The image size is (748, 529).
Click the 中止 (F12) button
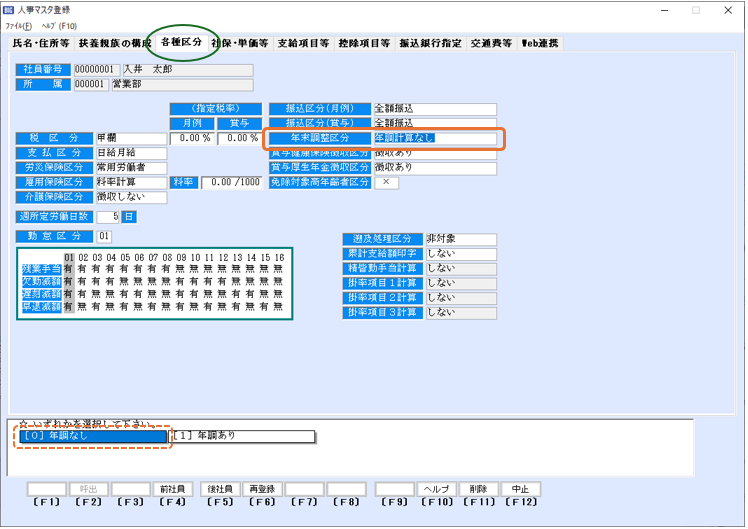click(x=520, y=490)
